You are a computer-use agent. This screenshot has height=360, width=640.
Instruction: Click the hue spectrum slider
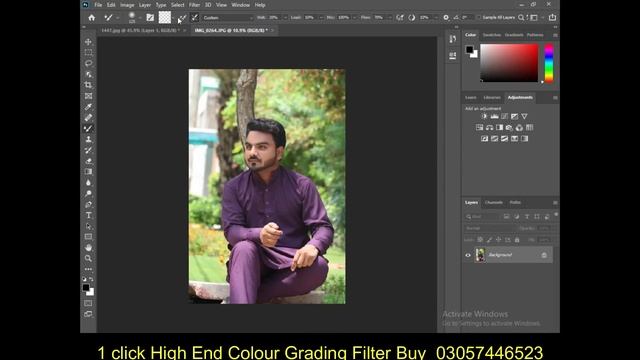tap(549, 63)
